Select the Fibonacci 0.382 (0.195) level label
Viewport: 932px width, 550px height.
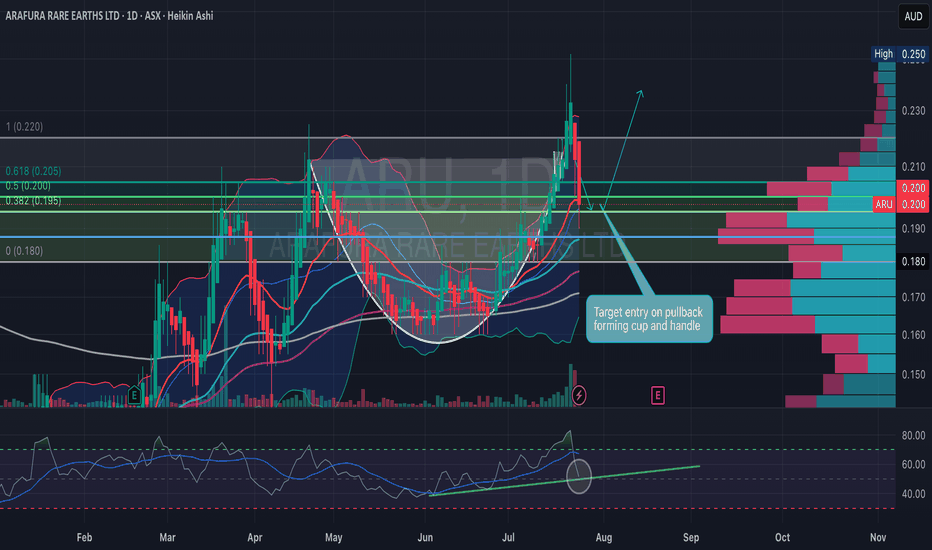[33, 201]
